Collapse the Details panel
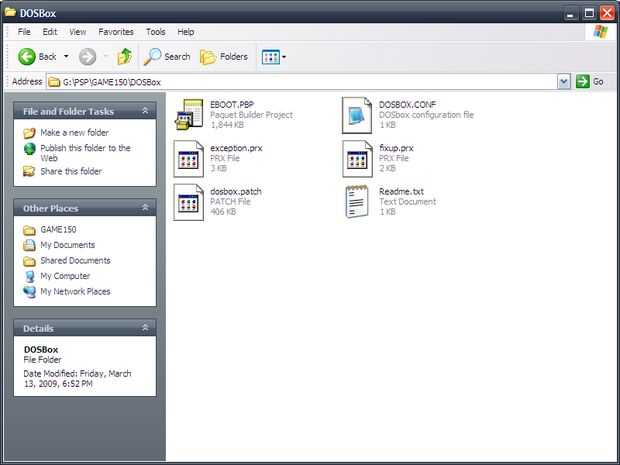The image size is (620, 465). (x=145, y=328)
